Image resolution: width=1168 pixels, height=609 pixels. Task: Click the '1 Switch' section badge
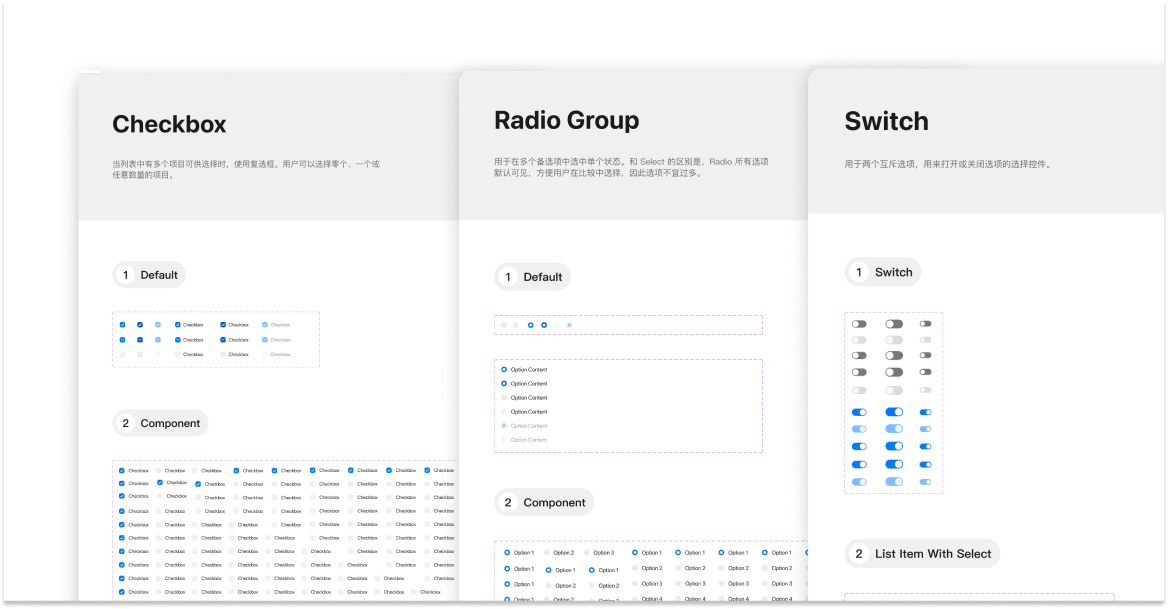click(x=882, y=272)
